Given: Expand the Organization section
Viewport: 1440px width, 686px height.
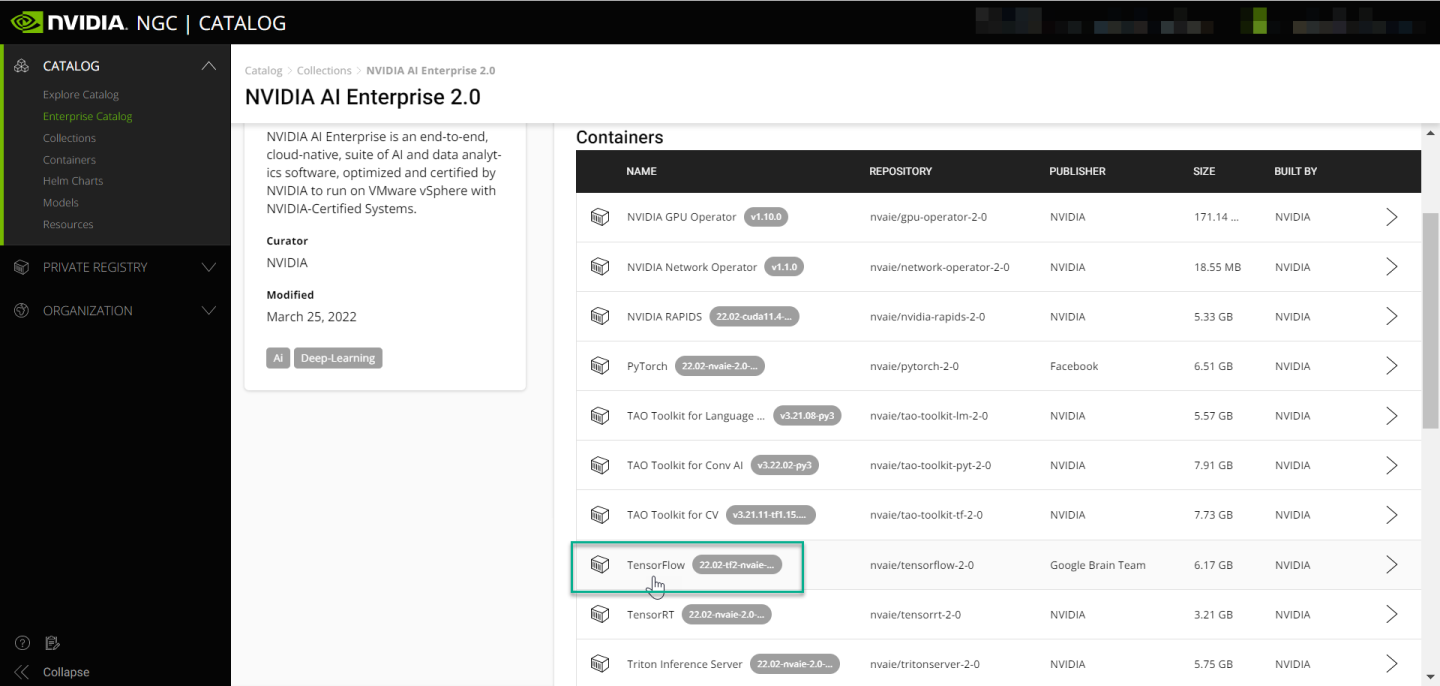Looking at the screenshot, I should (x=208, y=311).
